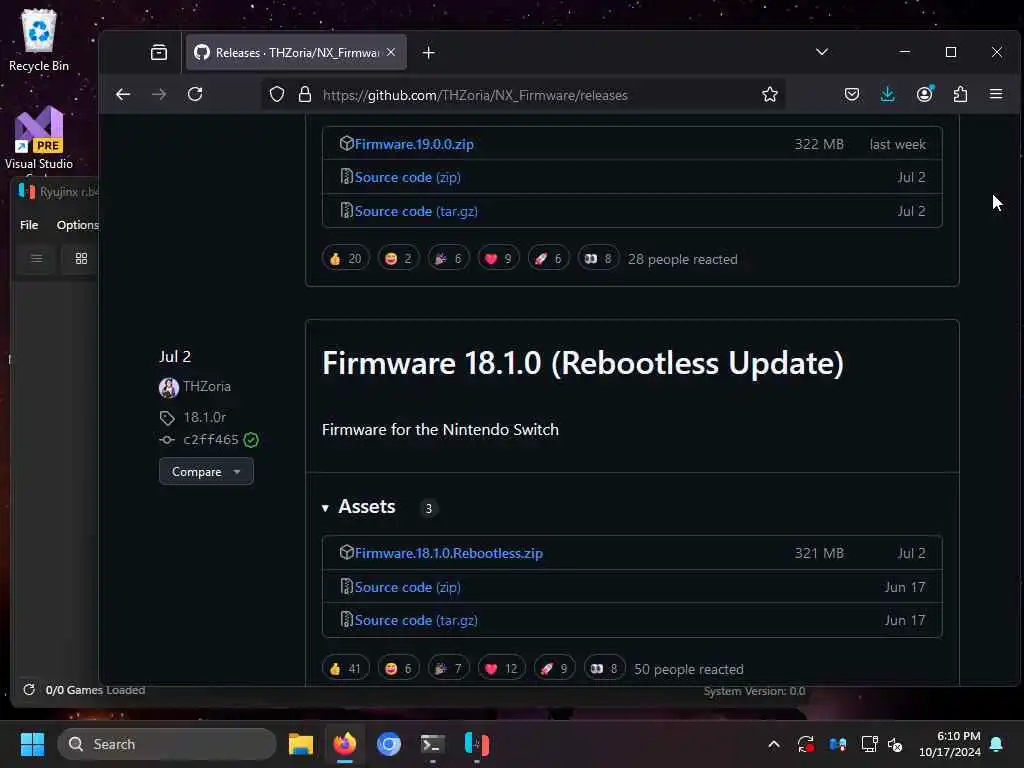Open a new tab with plus button

tap(428, 52)
